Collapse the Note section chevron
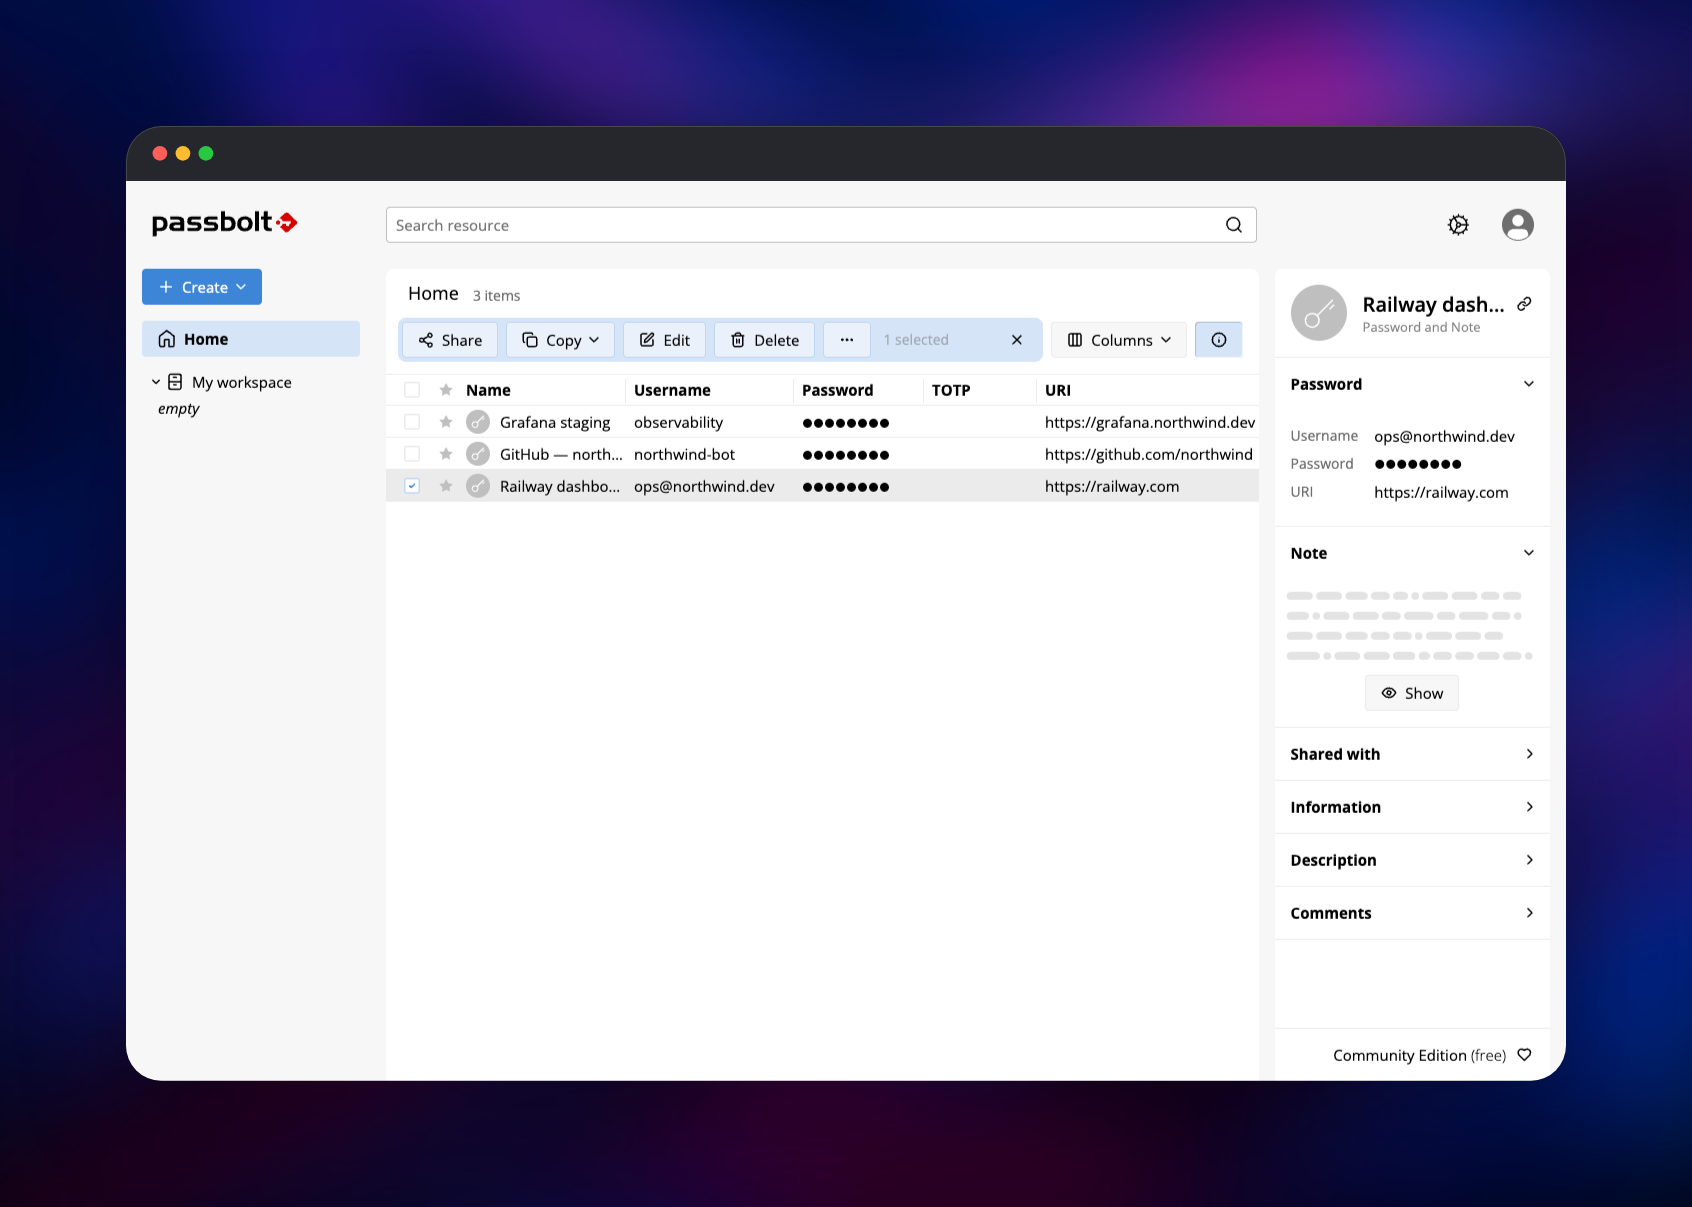 pos(1528,553)
